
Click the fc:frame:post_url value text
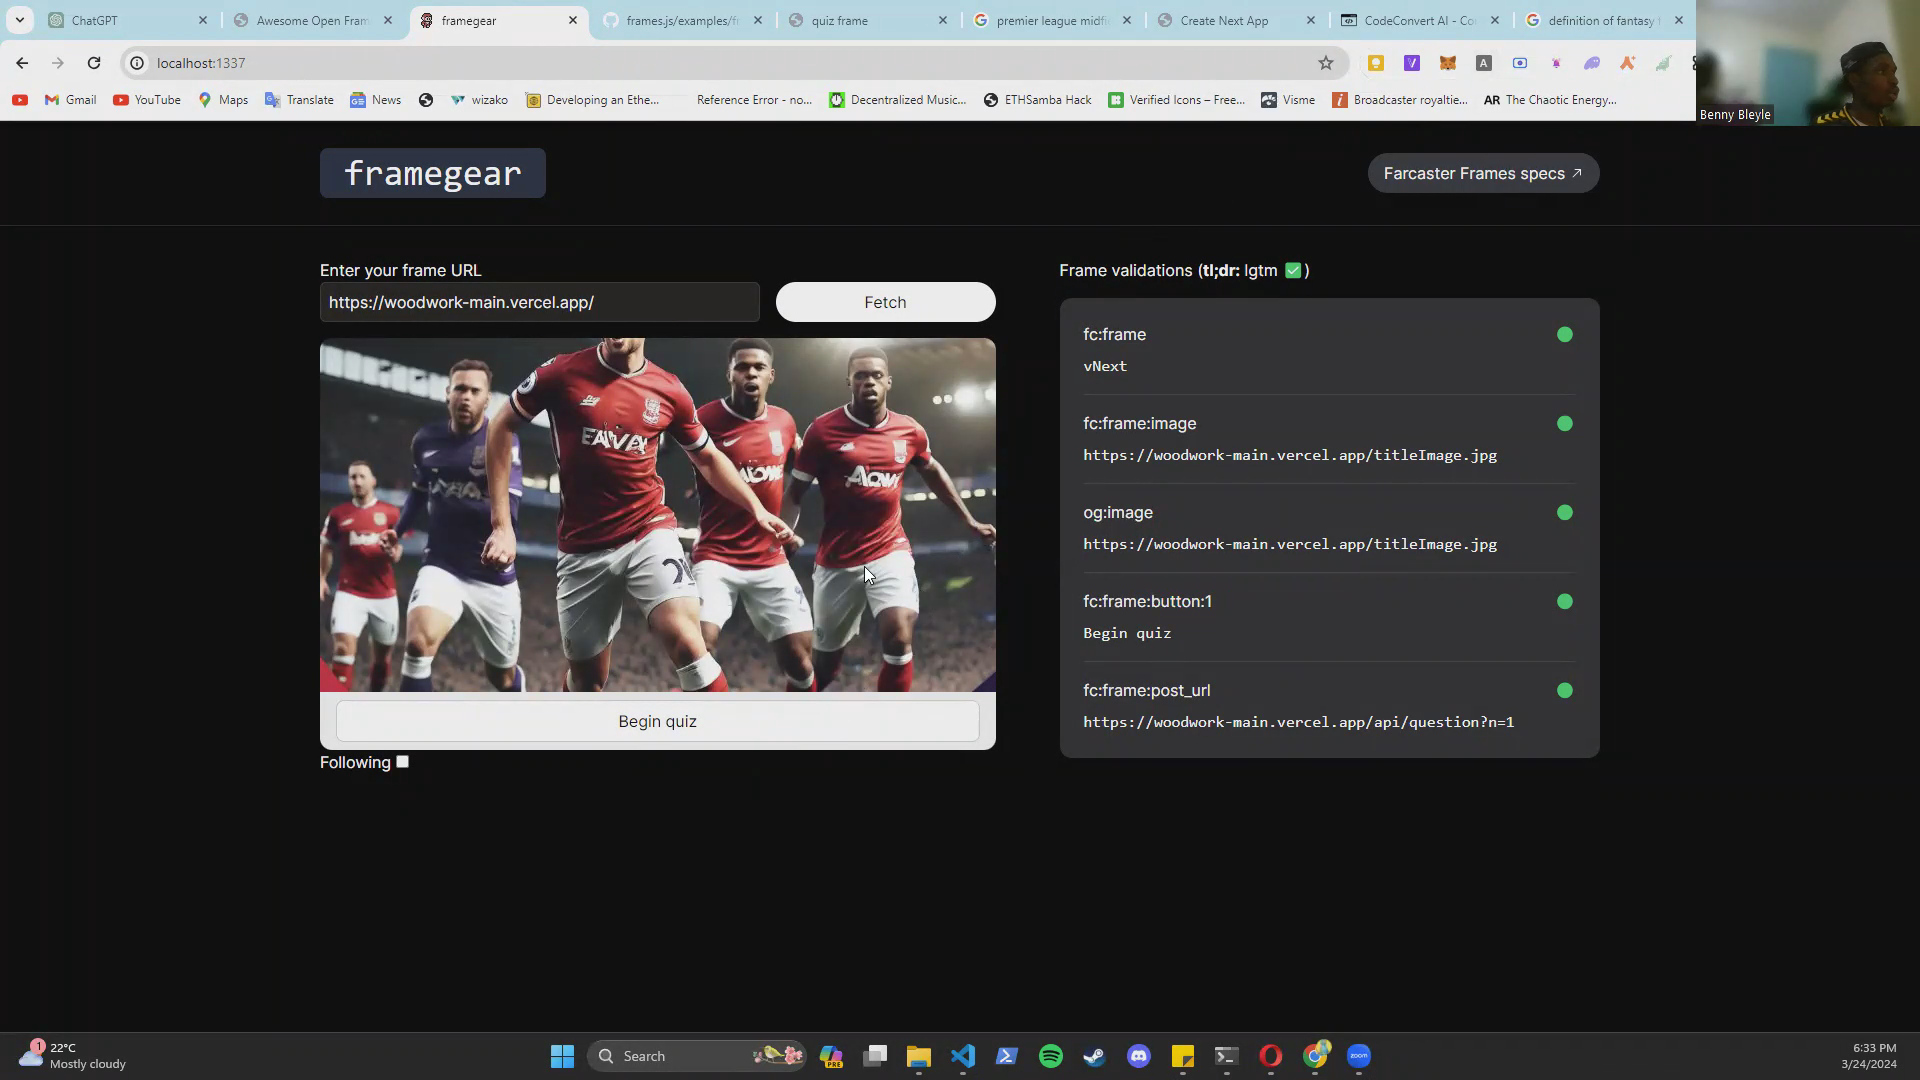[x=1298, y=722]
